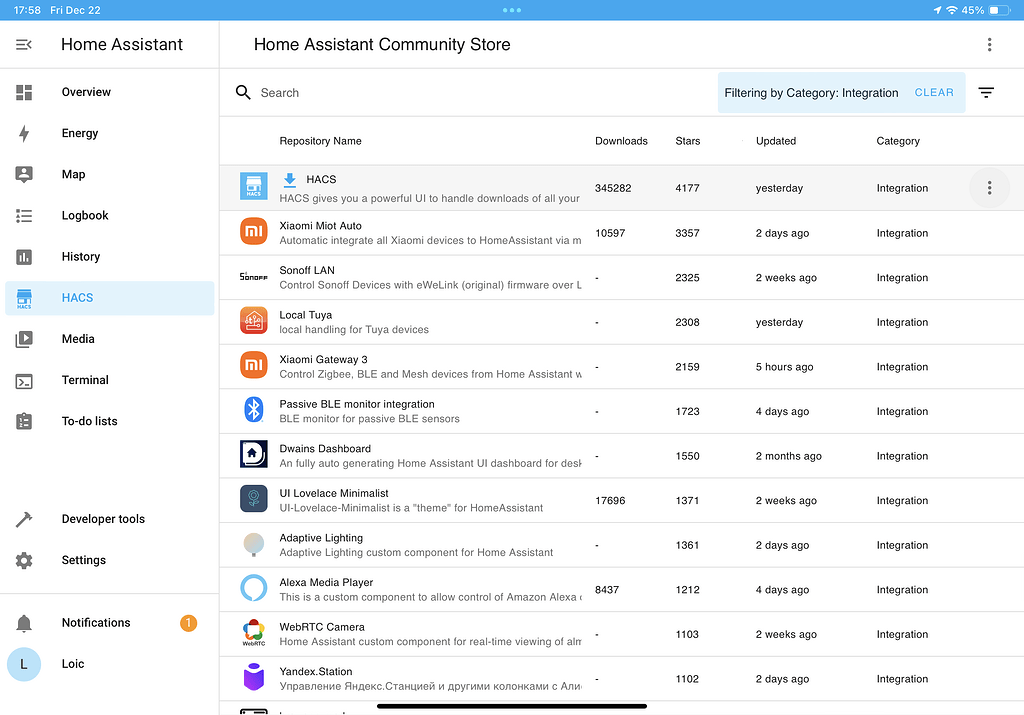Sort by Downloads column header
1024x715 pixels.
pos(621,141)
